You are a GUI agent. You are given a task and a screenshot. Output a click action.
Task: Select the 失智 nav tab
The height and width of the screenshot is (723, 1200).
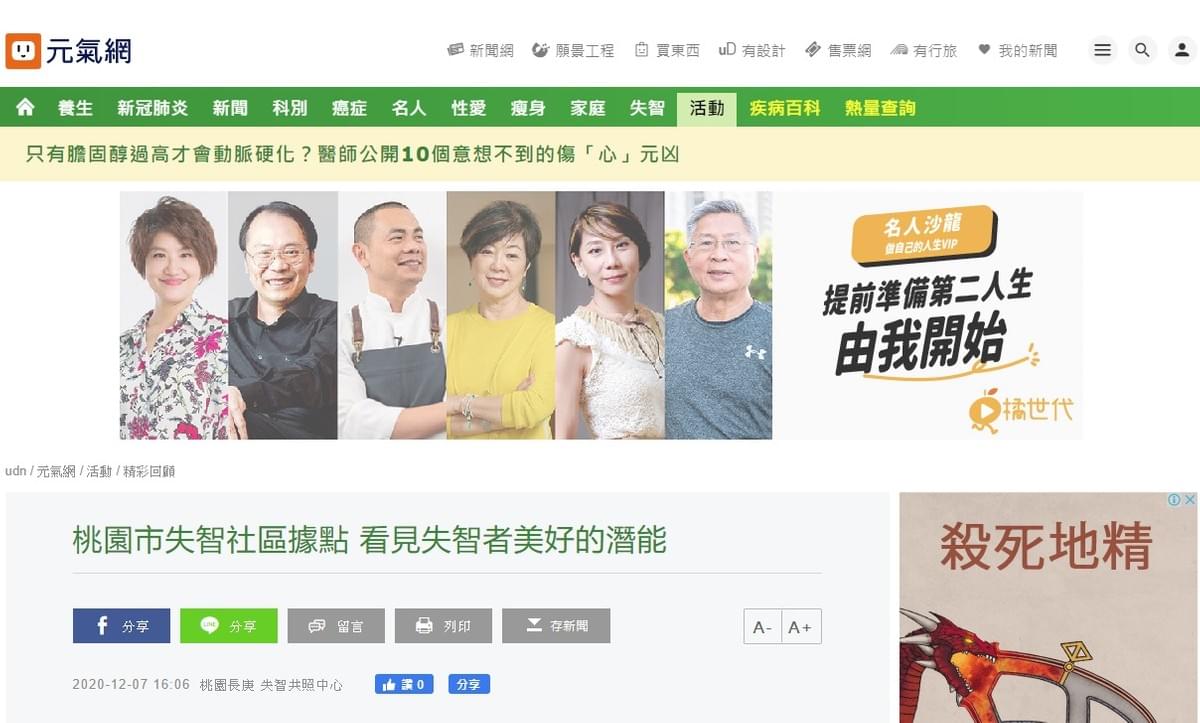[647, 108]
